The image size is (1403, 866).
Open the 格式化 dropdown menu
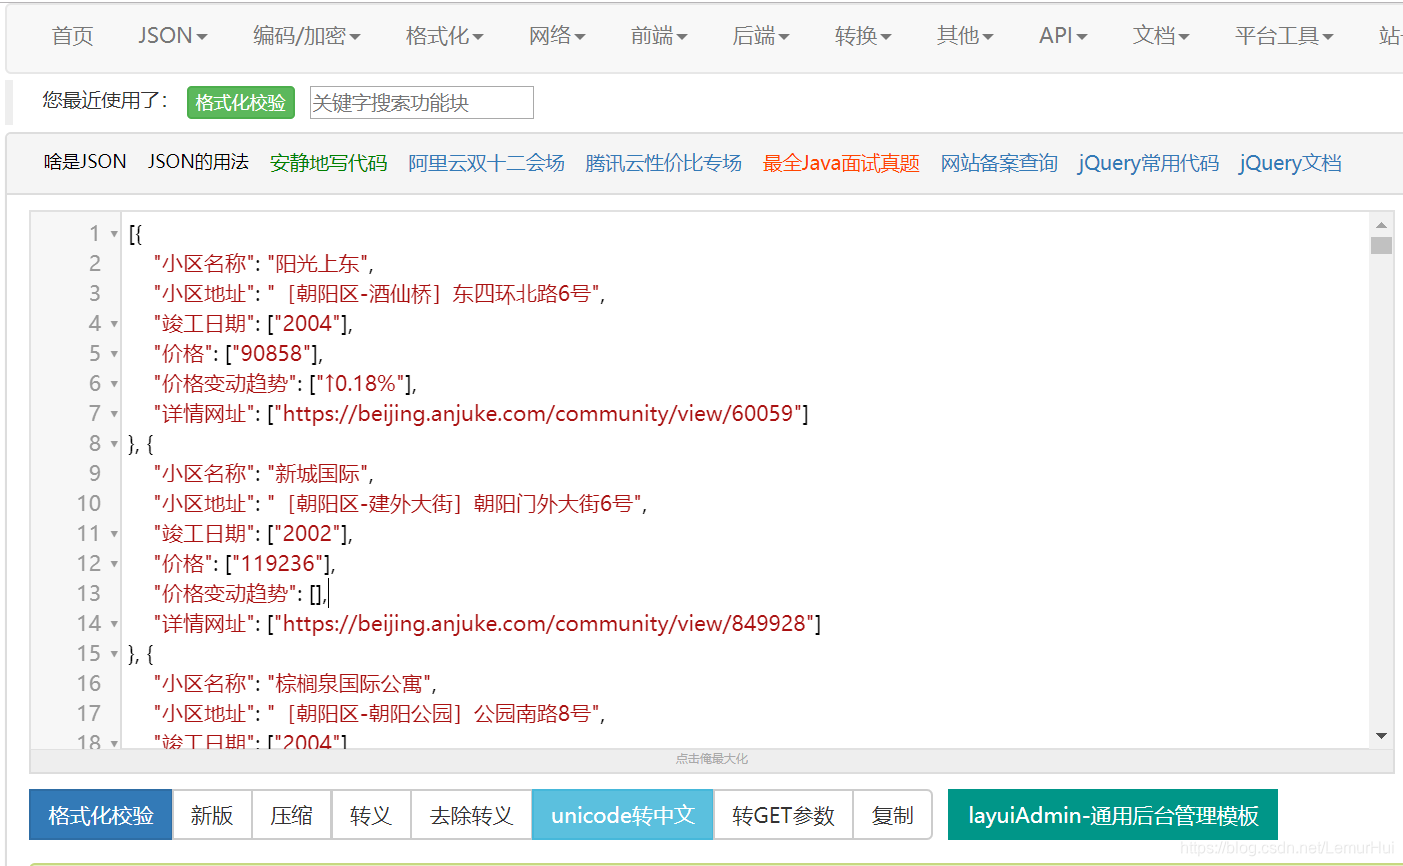[x=444, y=36]
